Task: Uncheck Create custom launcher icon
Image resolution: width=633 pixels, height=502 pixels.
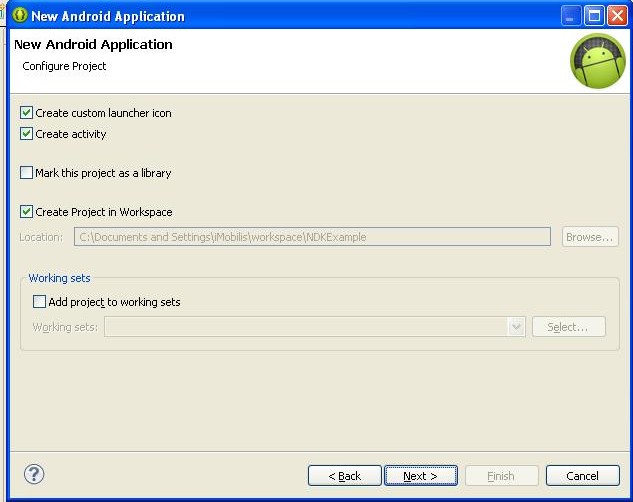Action: (x=26, y=113)
